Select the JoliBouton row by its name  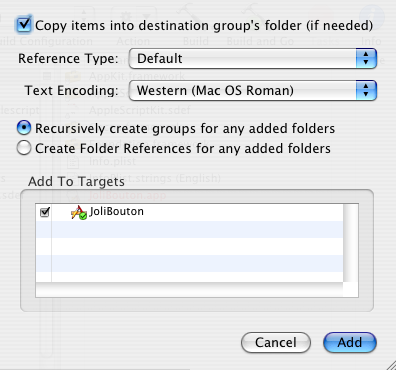point(117,211)
